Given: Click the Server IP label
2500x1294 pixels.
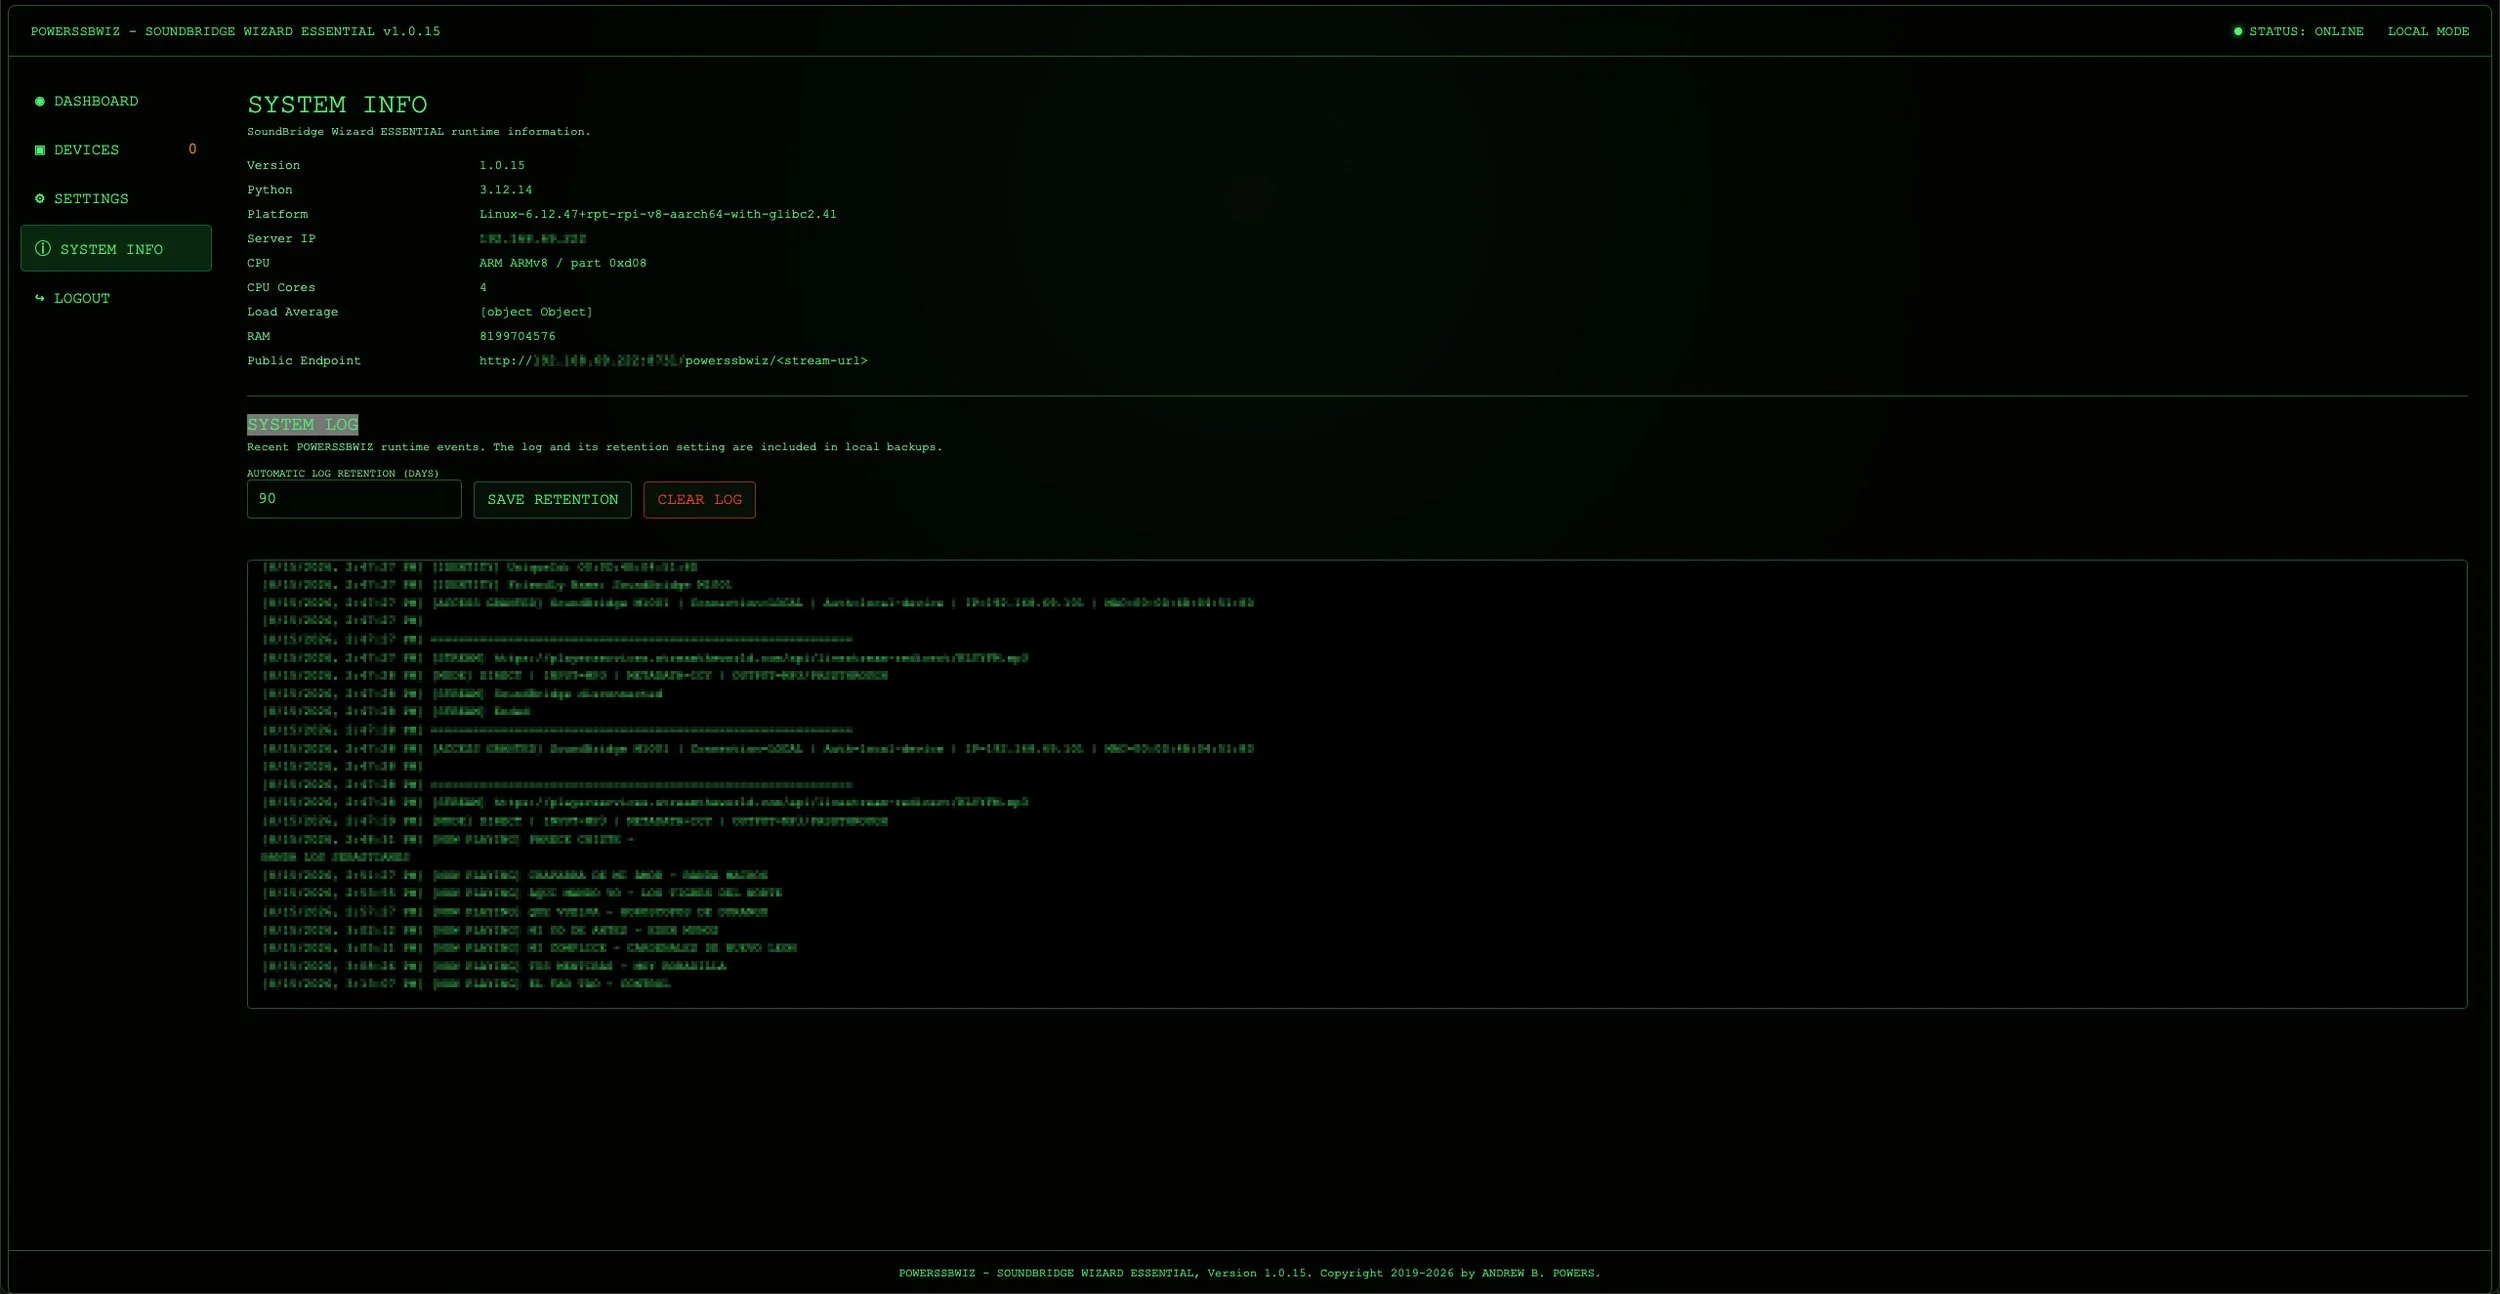Looking at the screenshot, I should click(281, 238).
